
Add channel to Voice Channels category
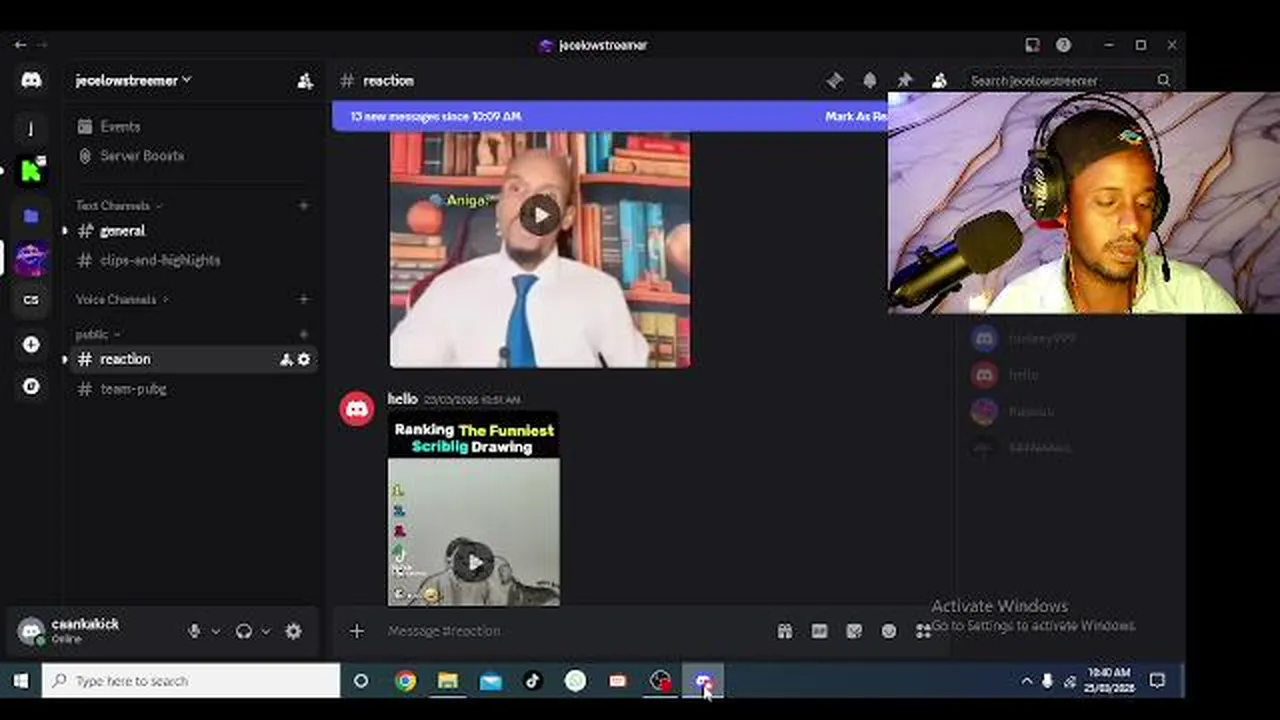click(x=304, y=299)
